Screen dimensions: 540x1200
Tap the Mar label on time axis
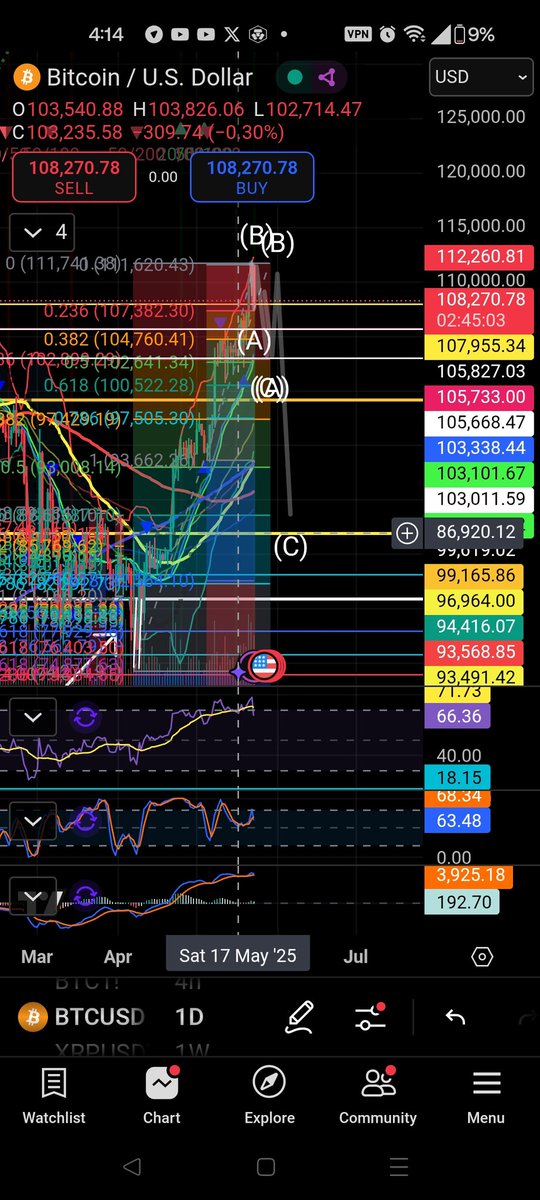[x=37, y=957]
